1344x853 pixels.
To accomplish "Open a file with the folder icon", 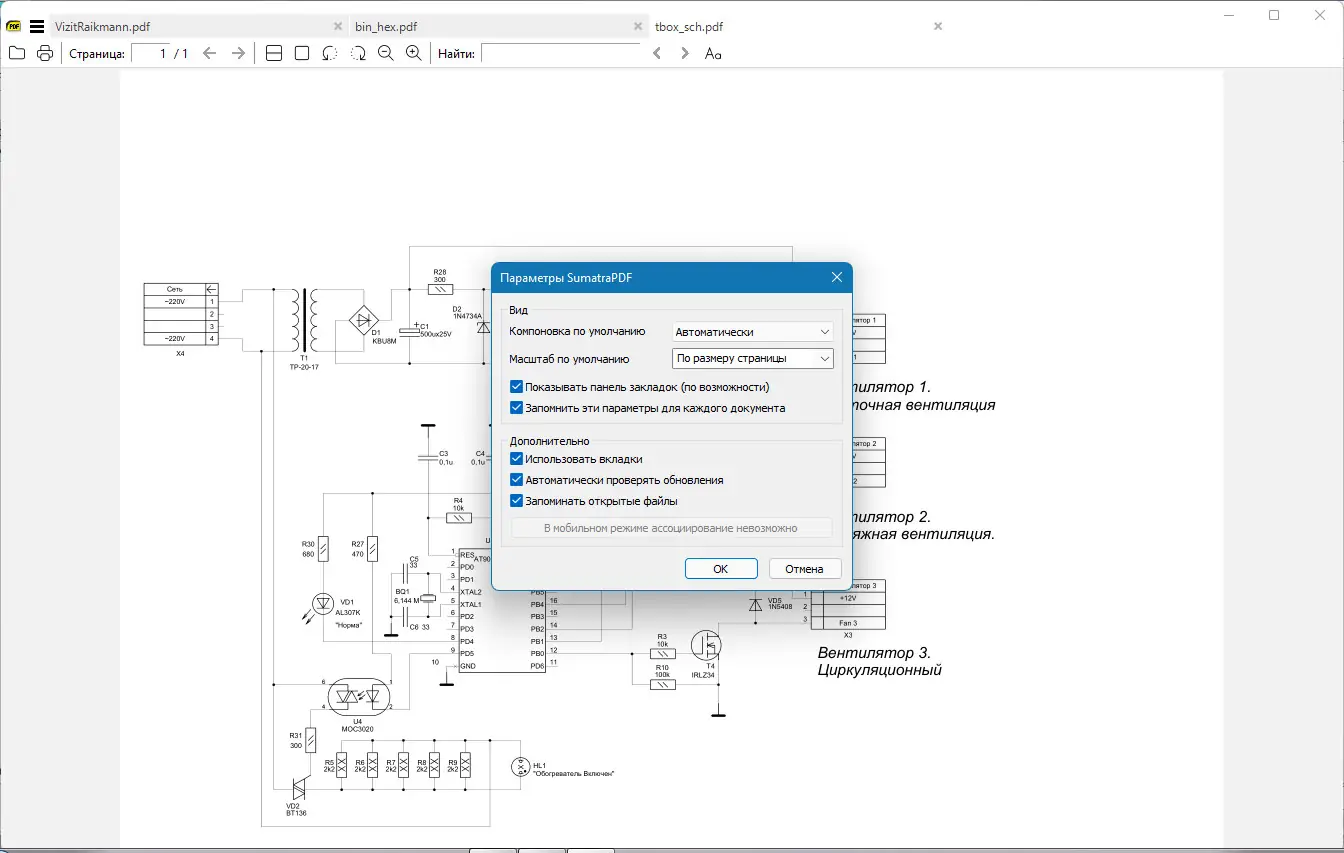I will (17, 53).
